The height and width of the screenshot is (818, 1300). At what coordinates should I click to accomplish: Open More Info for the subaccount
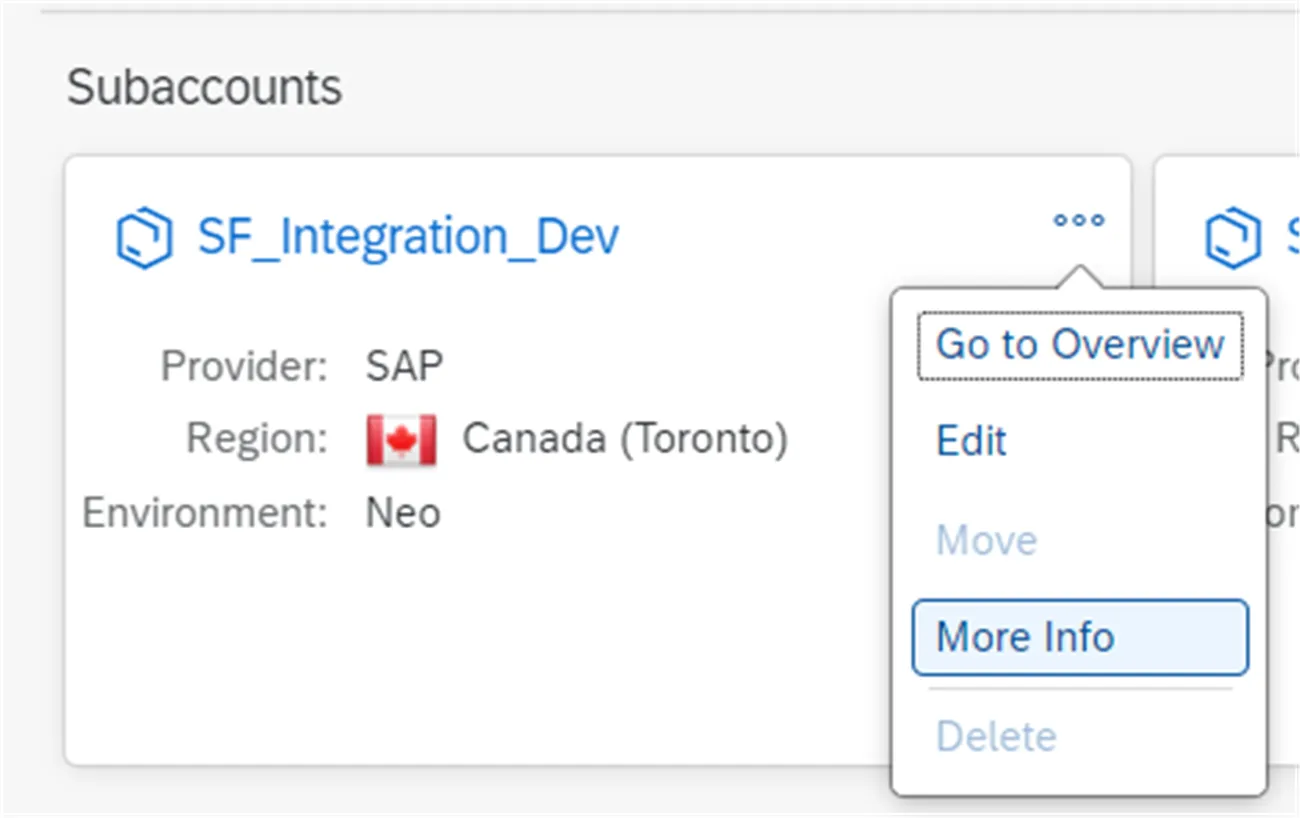[1080, 637]
